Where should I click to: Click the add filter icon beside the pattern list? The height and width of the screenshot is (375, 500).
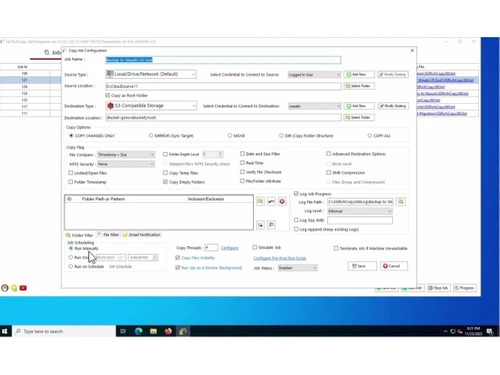260,201
